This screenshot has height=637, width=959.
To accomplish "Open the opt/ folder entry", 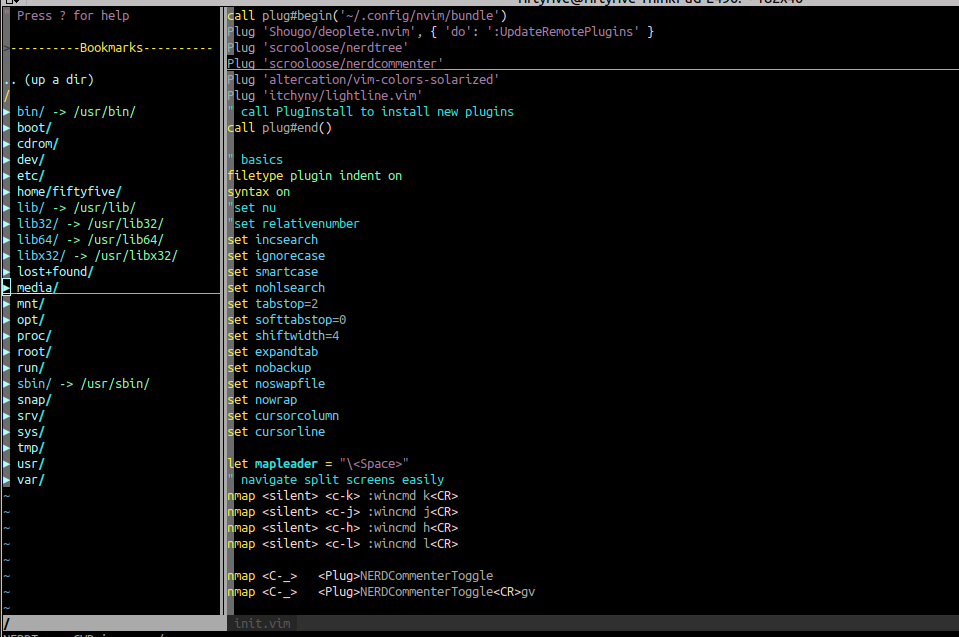I will pos(30,320).
